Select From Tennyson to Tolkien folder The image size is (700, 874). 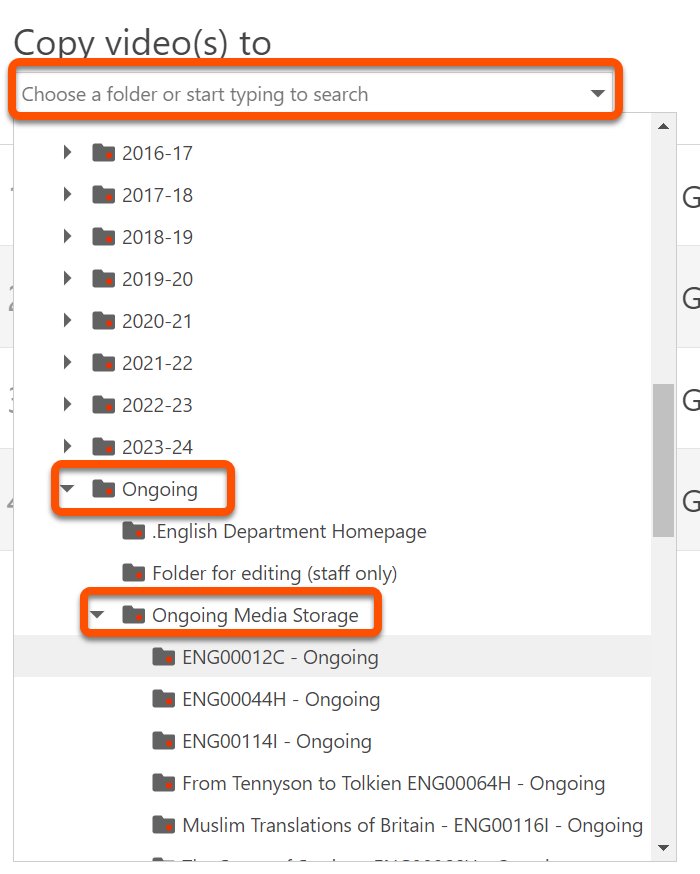393,783
